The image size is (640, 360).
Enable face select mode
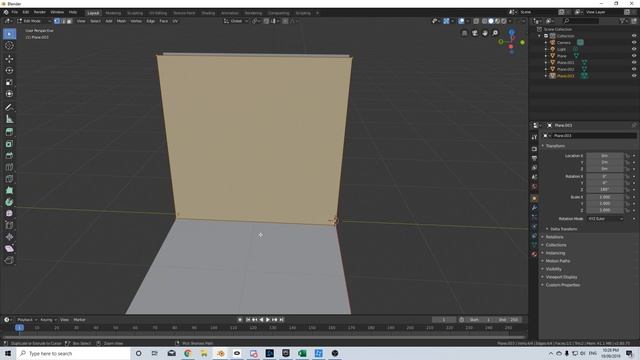click(x=69, y=21)
